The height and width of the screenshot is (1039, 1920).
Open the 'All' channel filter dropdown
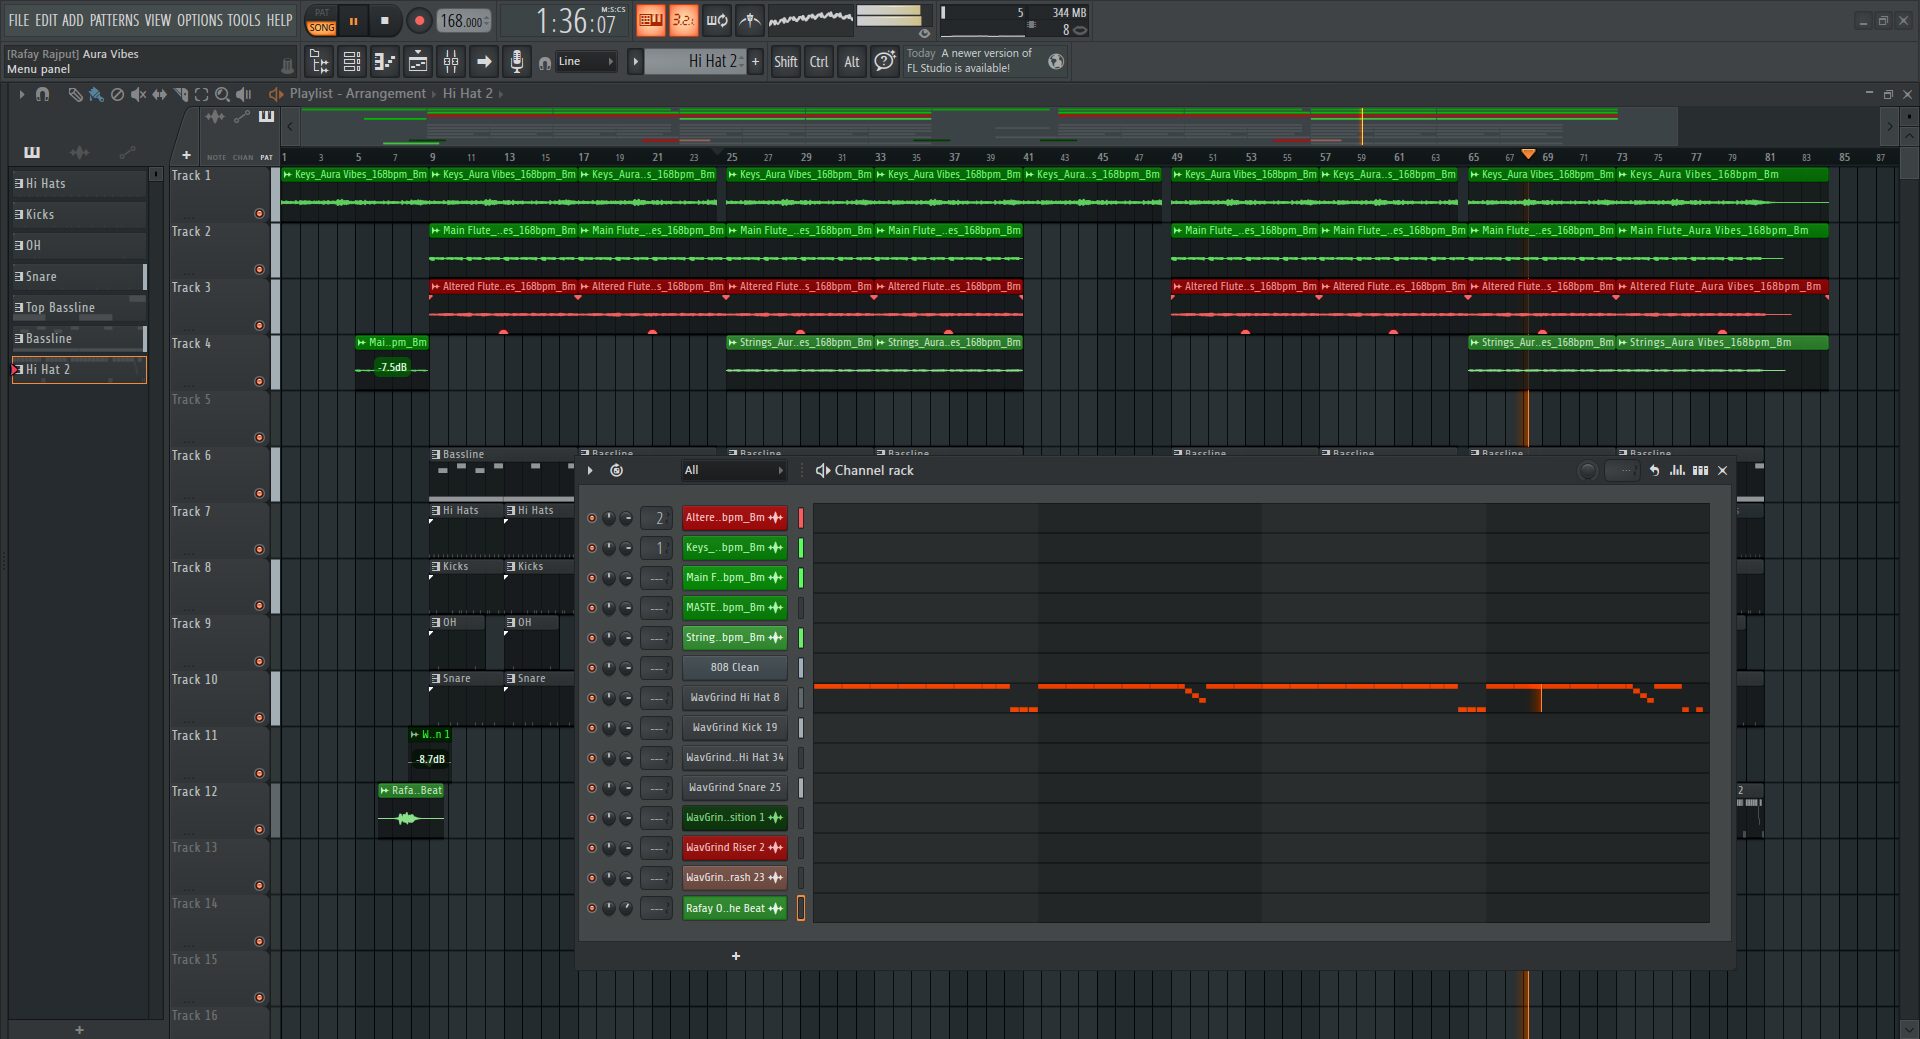[x=733, y=471]
